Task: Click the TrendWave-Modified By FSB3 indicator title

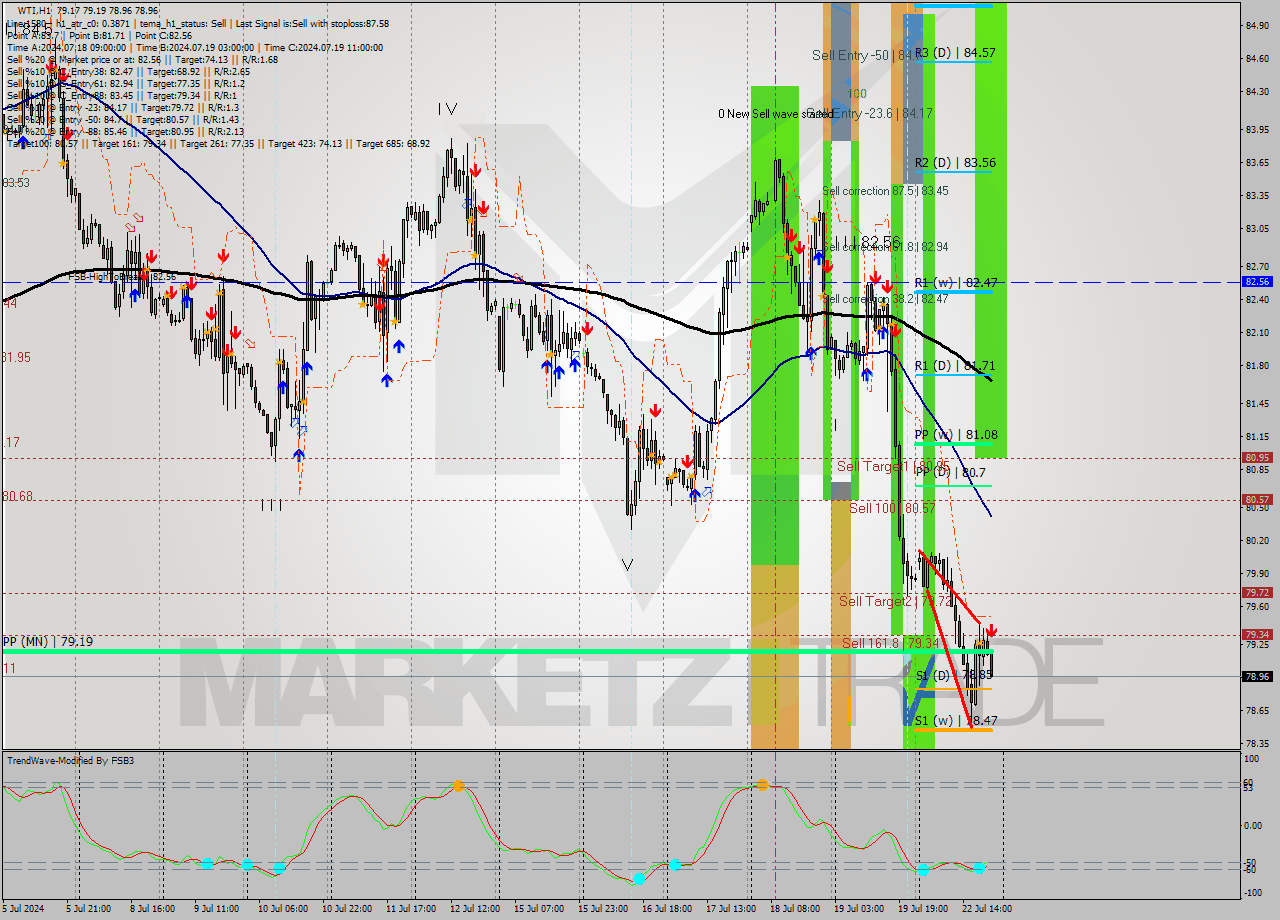Action: pyautogui.click(x=71, y=761)
